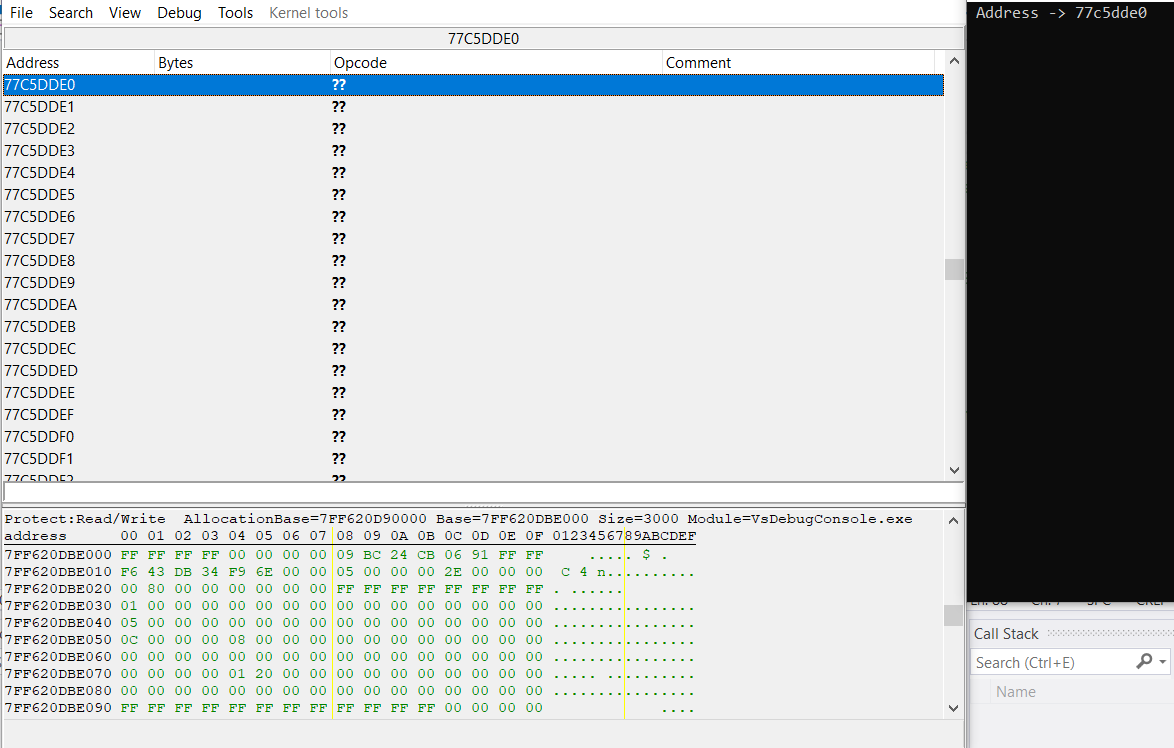Open the View menu
The width and height of the screenshot is (1174, 748).
(x=125, y=13)
